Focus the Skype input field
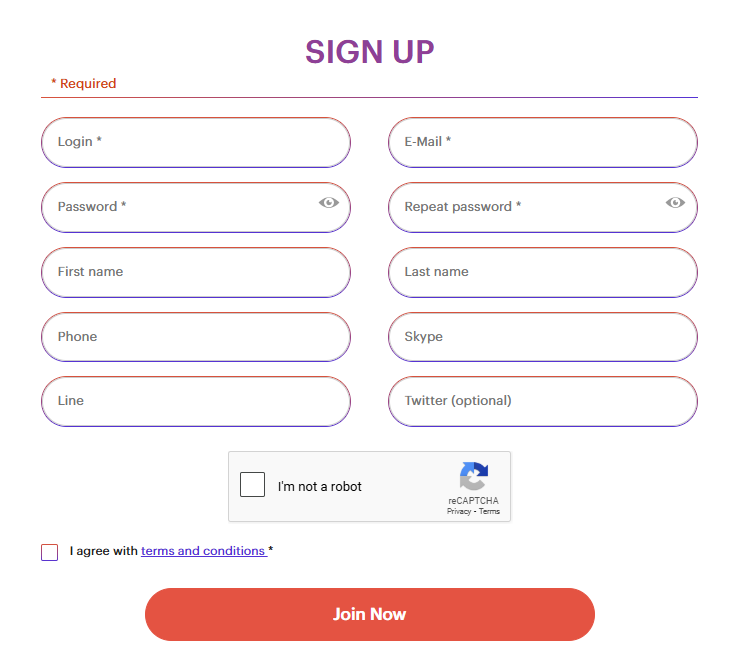 543,337
